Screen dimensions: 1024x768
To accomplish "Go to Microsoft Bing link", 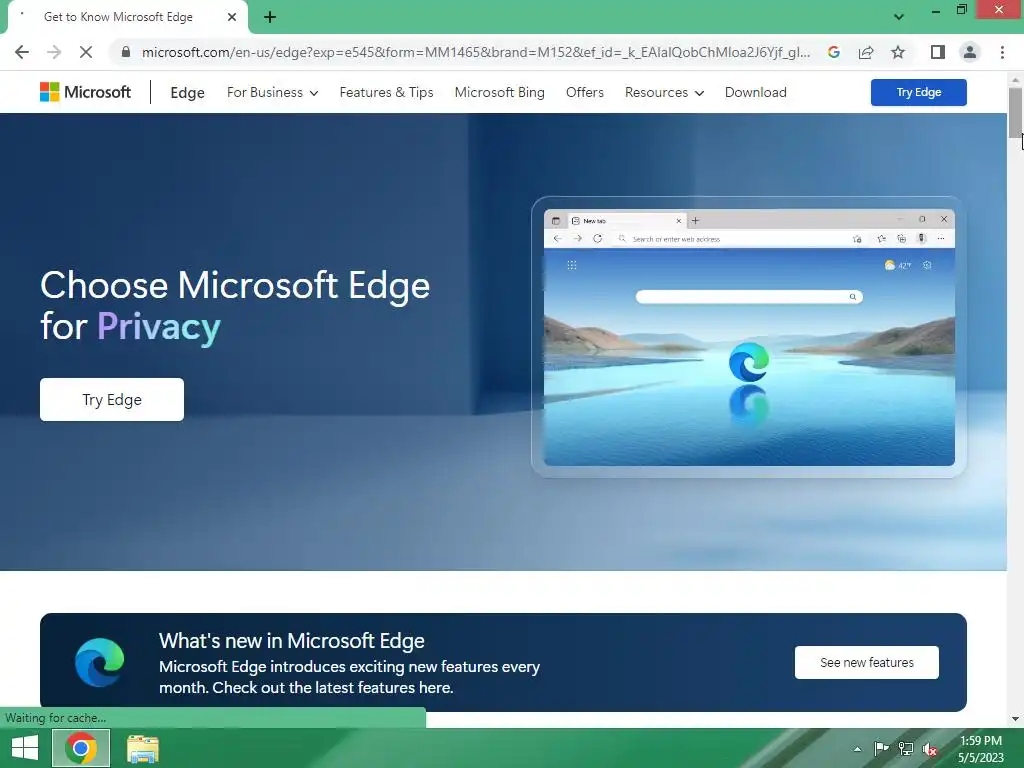I will [500, 93].
